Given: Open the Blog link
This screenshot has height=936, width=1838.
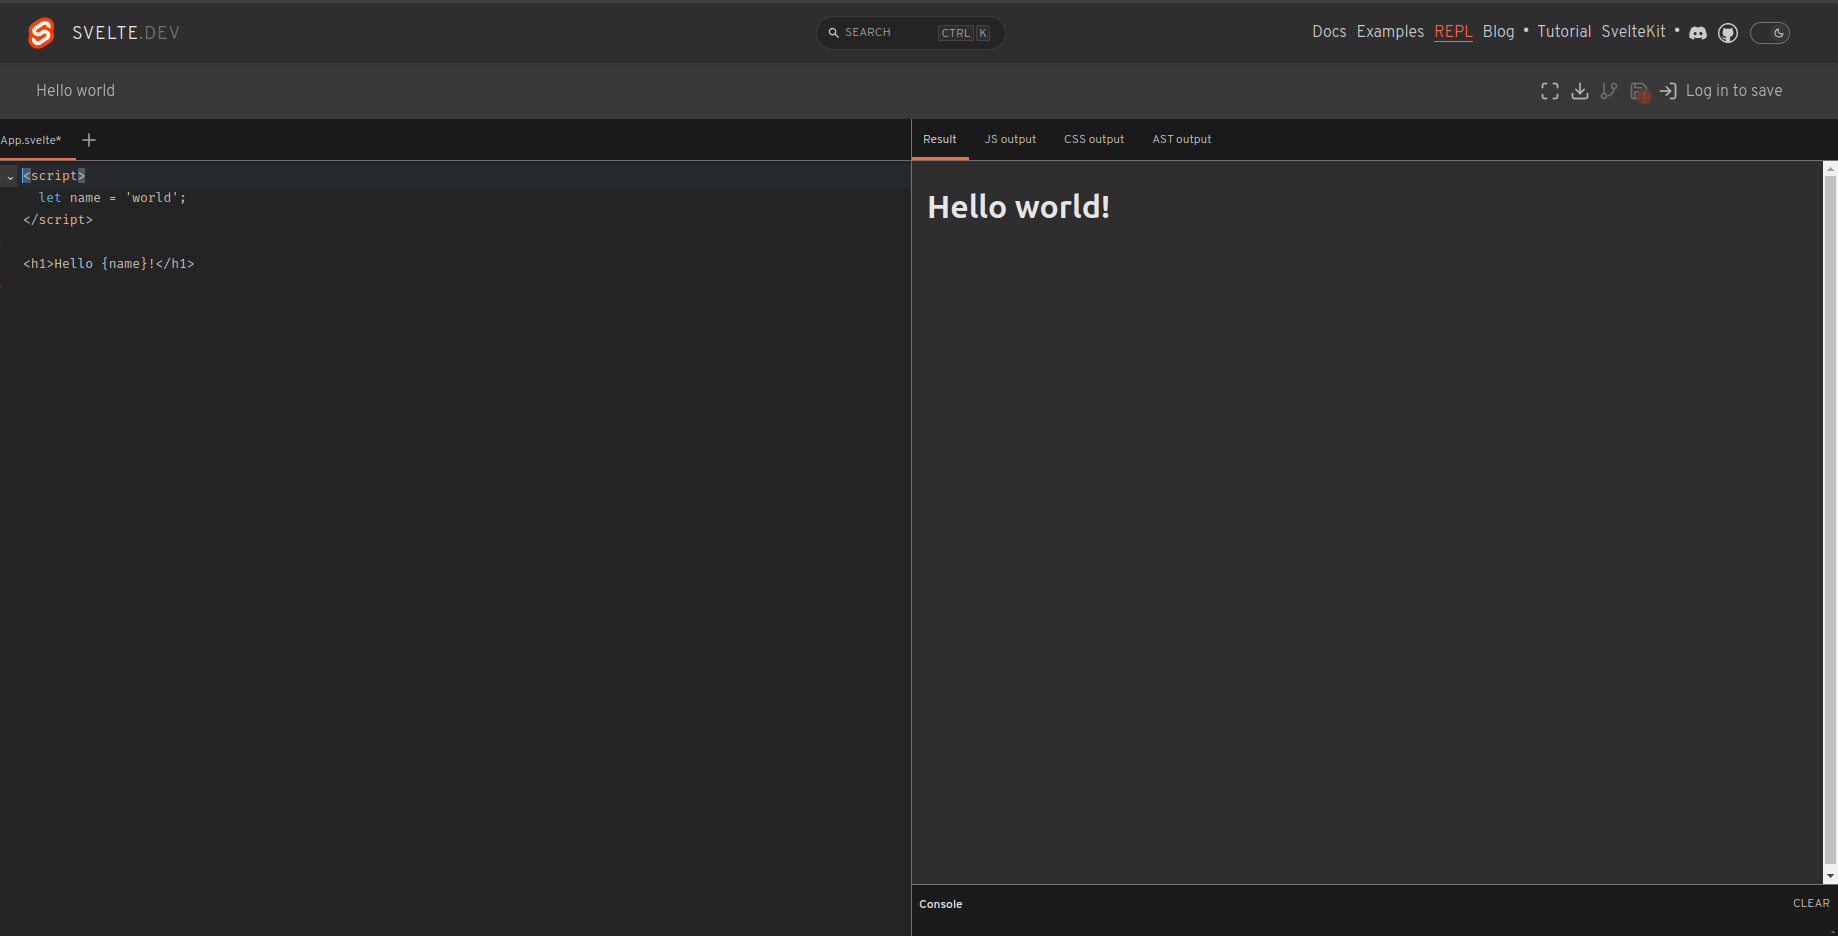Looking at the screenshot, I should coord(1498,32).
